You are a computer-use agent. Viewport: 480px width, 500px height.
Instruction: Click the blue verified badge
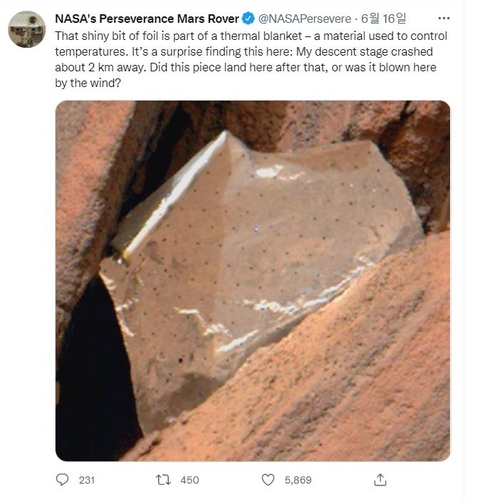(248, 19)
